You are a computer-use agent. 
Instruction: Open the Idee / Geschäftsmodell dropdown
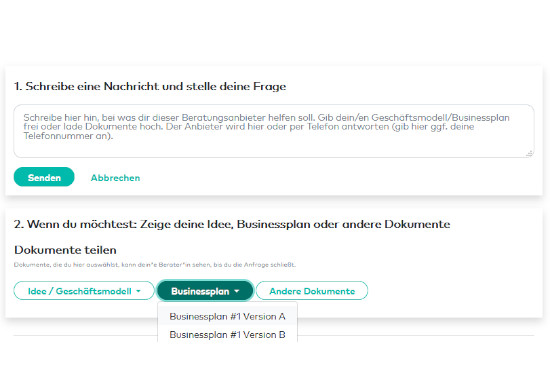point(84,291)
